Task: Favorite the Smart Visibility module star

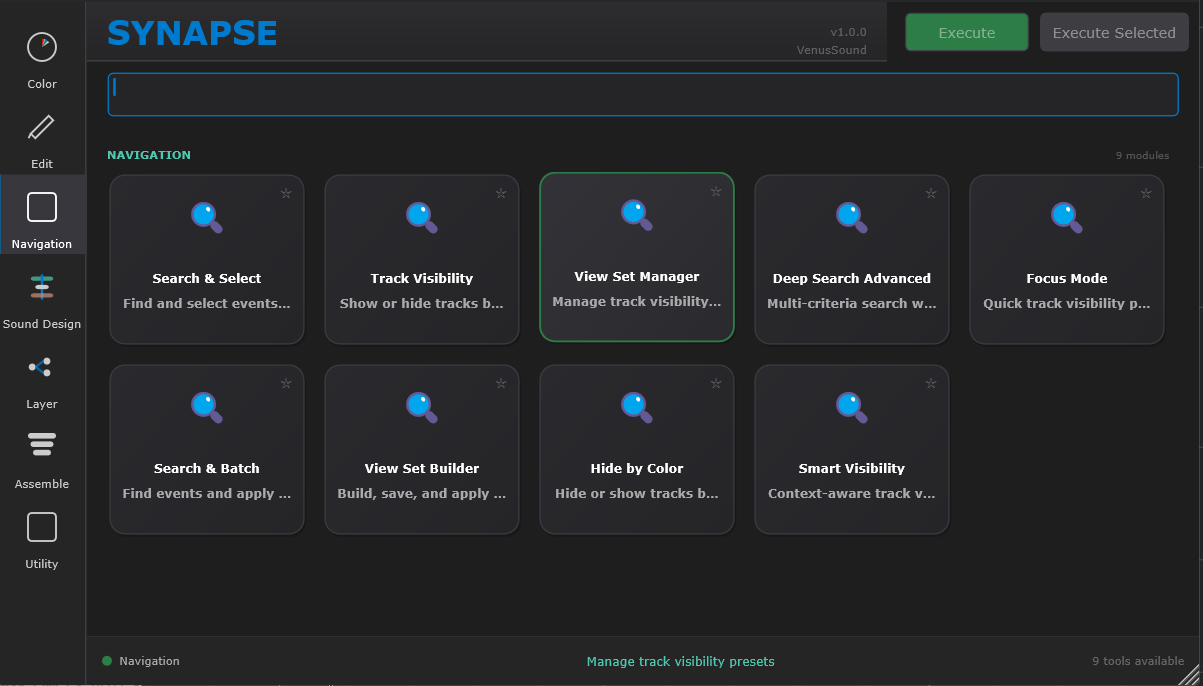Action: point(931,383)
